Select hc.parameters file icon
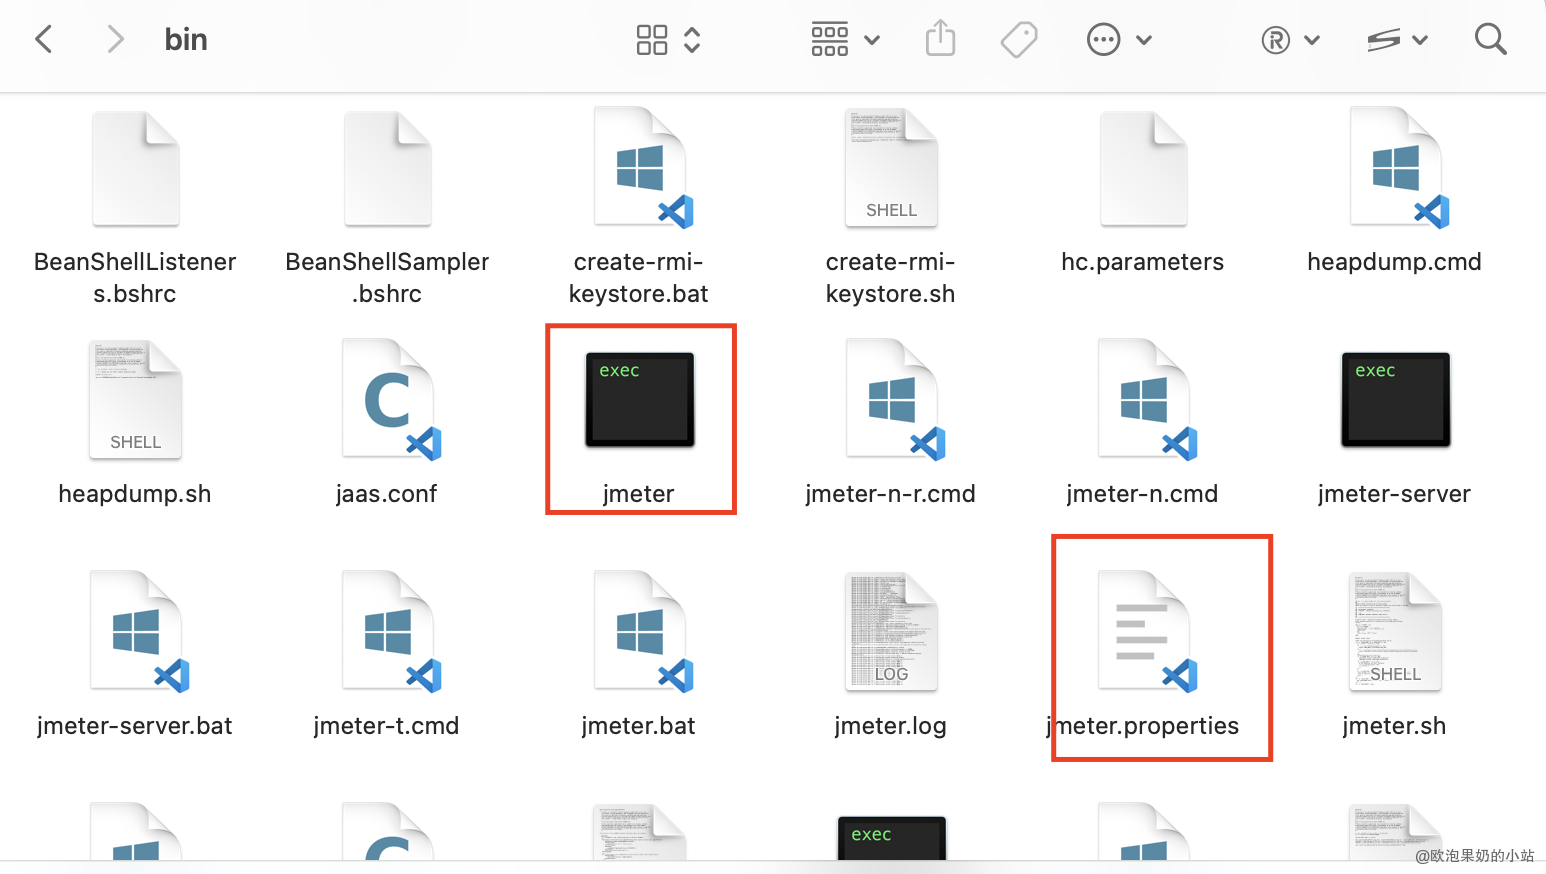 pyautogui.click(x=1144, y=168)
